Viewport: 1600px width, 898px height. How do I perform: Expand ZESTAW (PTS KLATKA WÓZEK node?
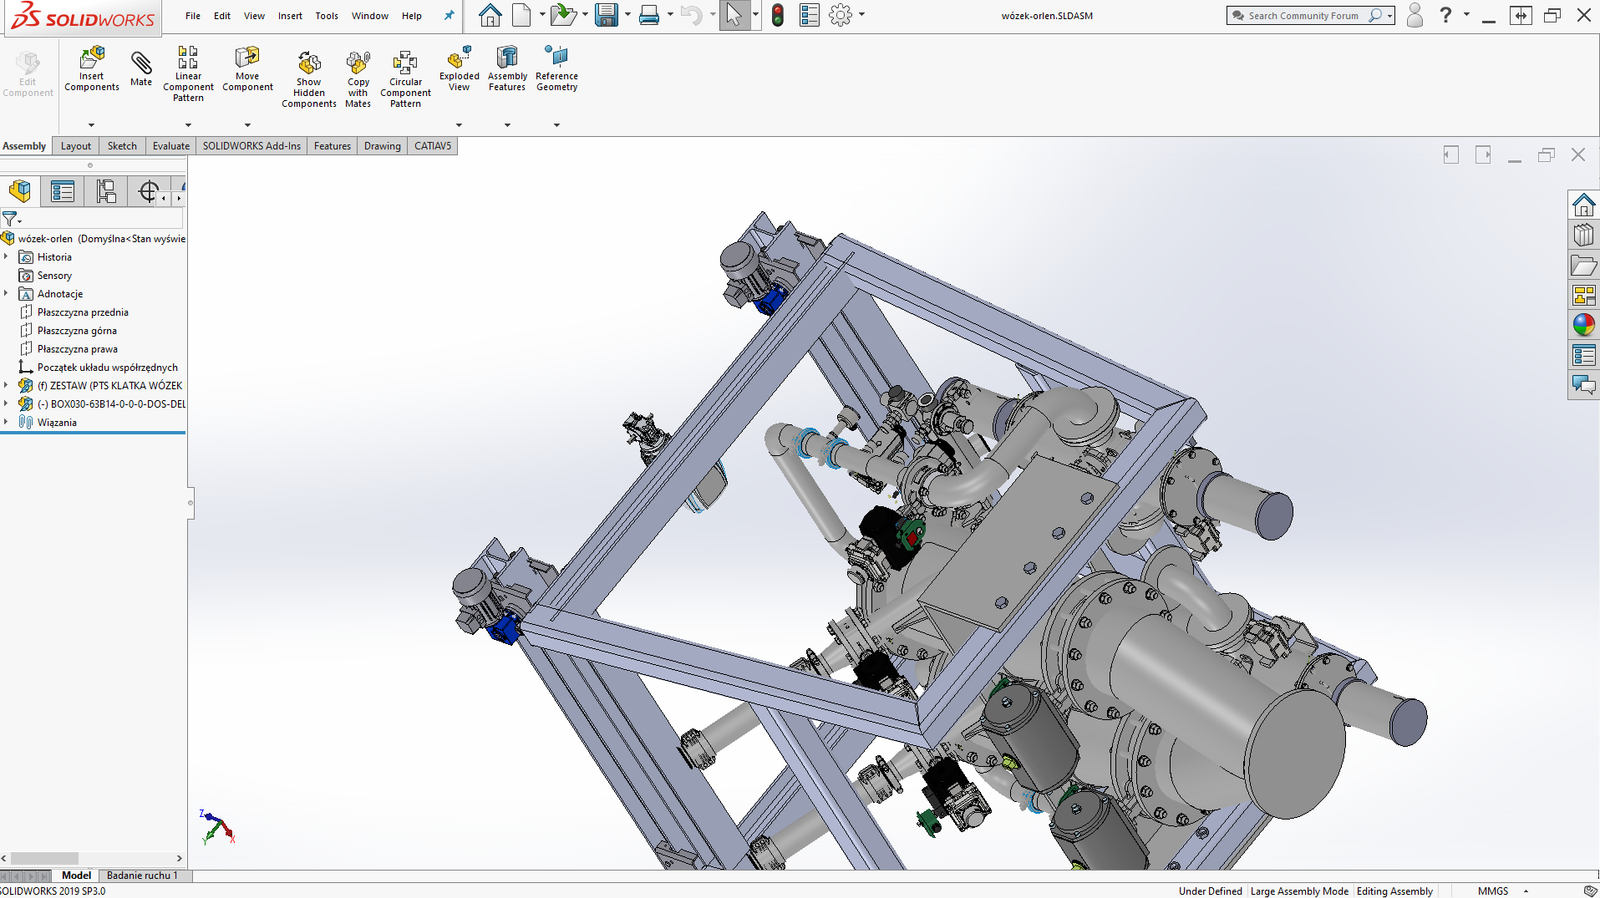(6, 385)
